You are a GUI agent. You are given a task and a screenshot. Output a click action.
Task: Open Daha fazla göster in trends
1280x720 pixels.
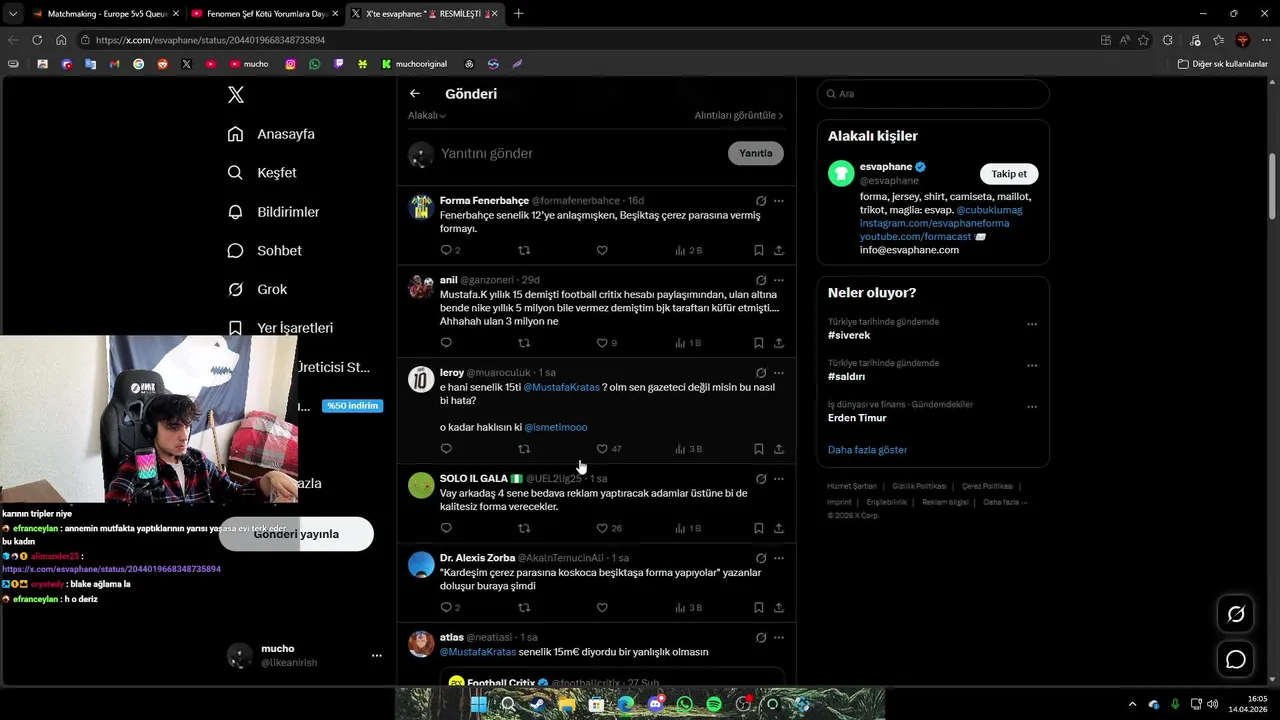[x=867, y=450]
